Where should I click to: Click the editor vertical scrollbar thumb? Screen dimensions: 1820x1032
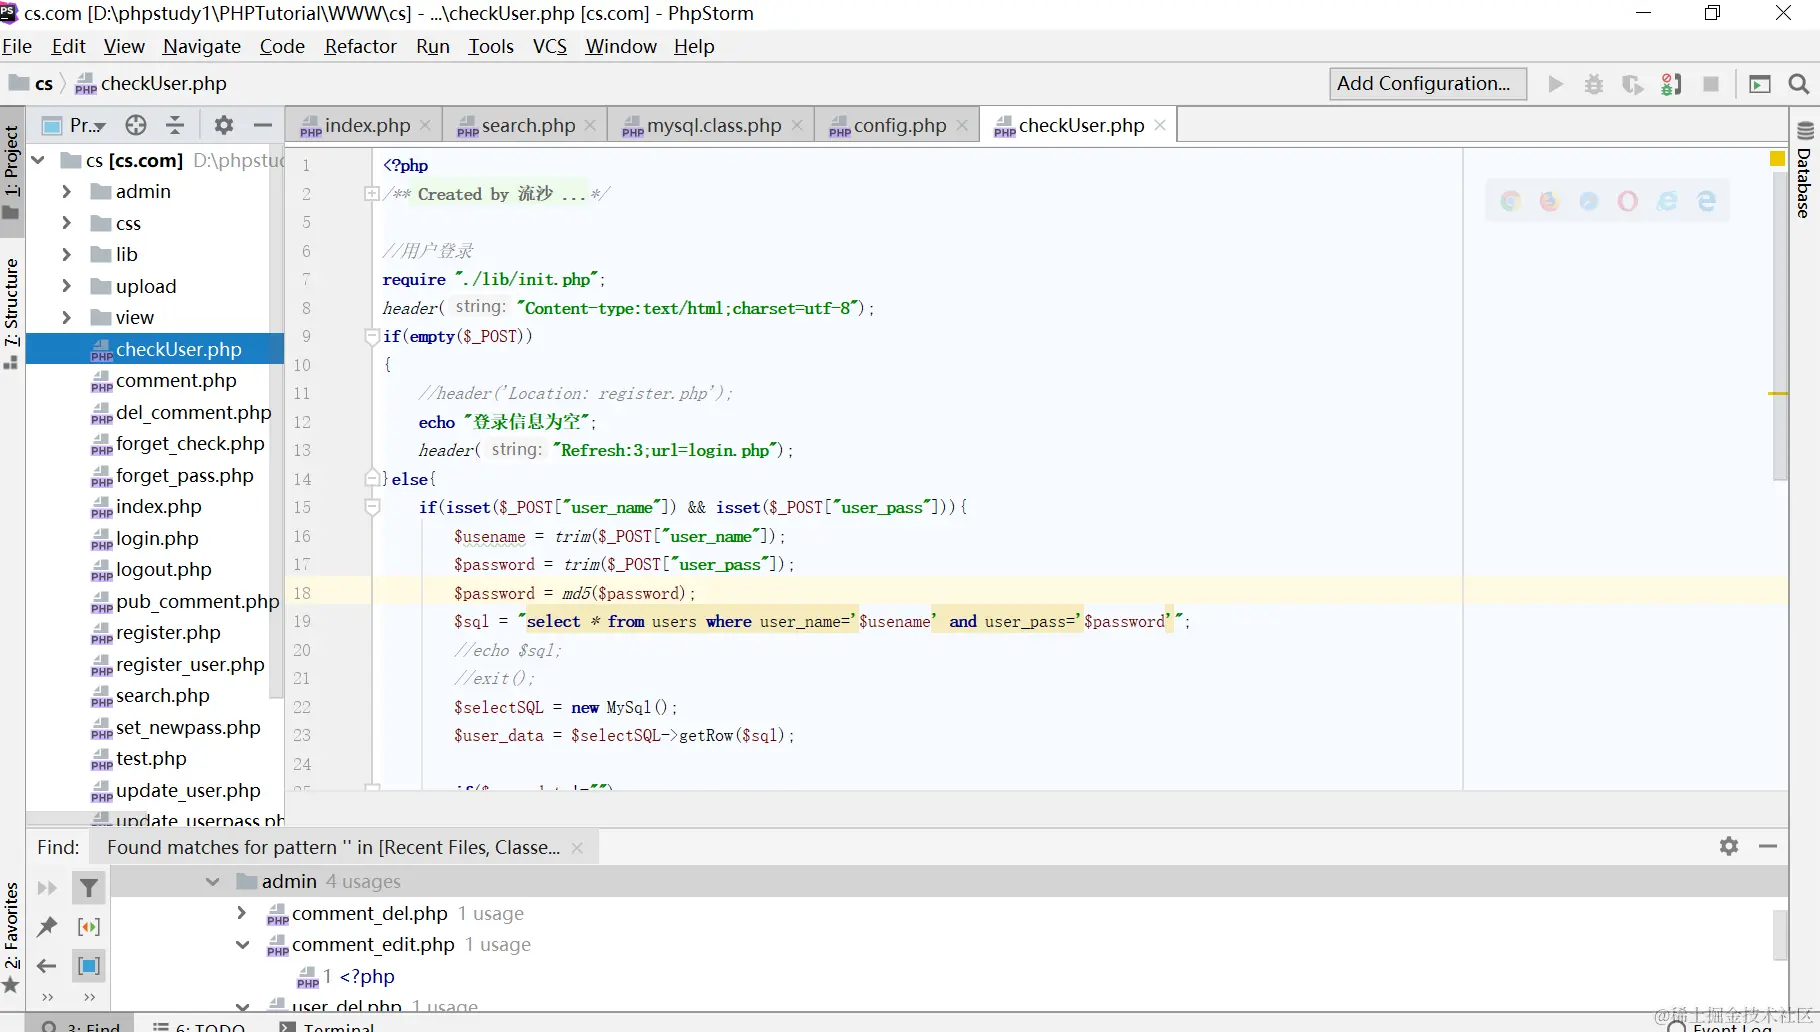1779,325
